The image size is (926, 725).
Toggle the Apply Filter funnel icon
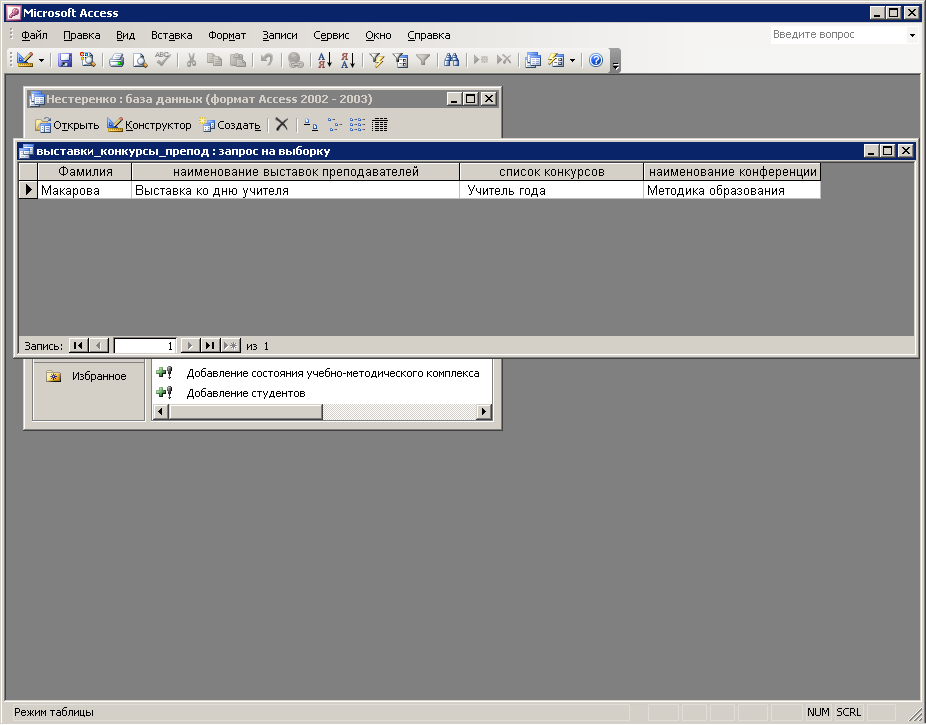coord(423,60)
